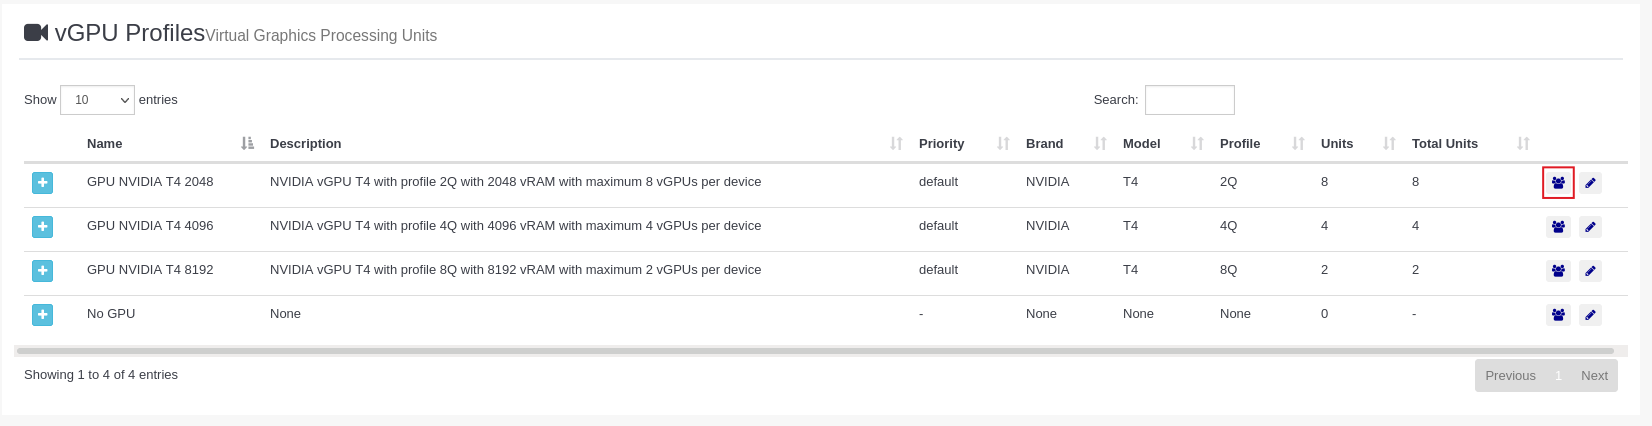The width and height of the screenshot is (1652, 426).
Task: Open allowed users for No GPU profile
Action: click(x=1558, y=315)
